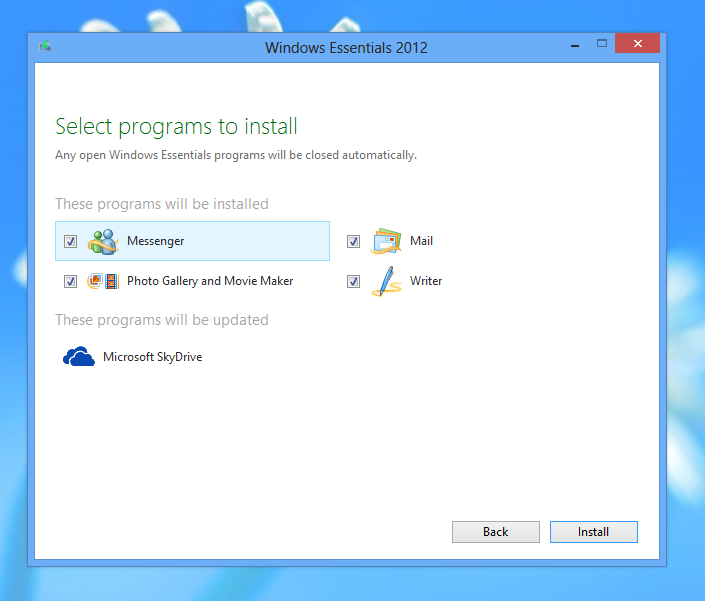Click the 'Windows Essentials 2012' title text
705x601 pixels.
[x=346, y=48]
